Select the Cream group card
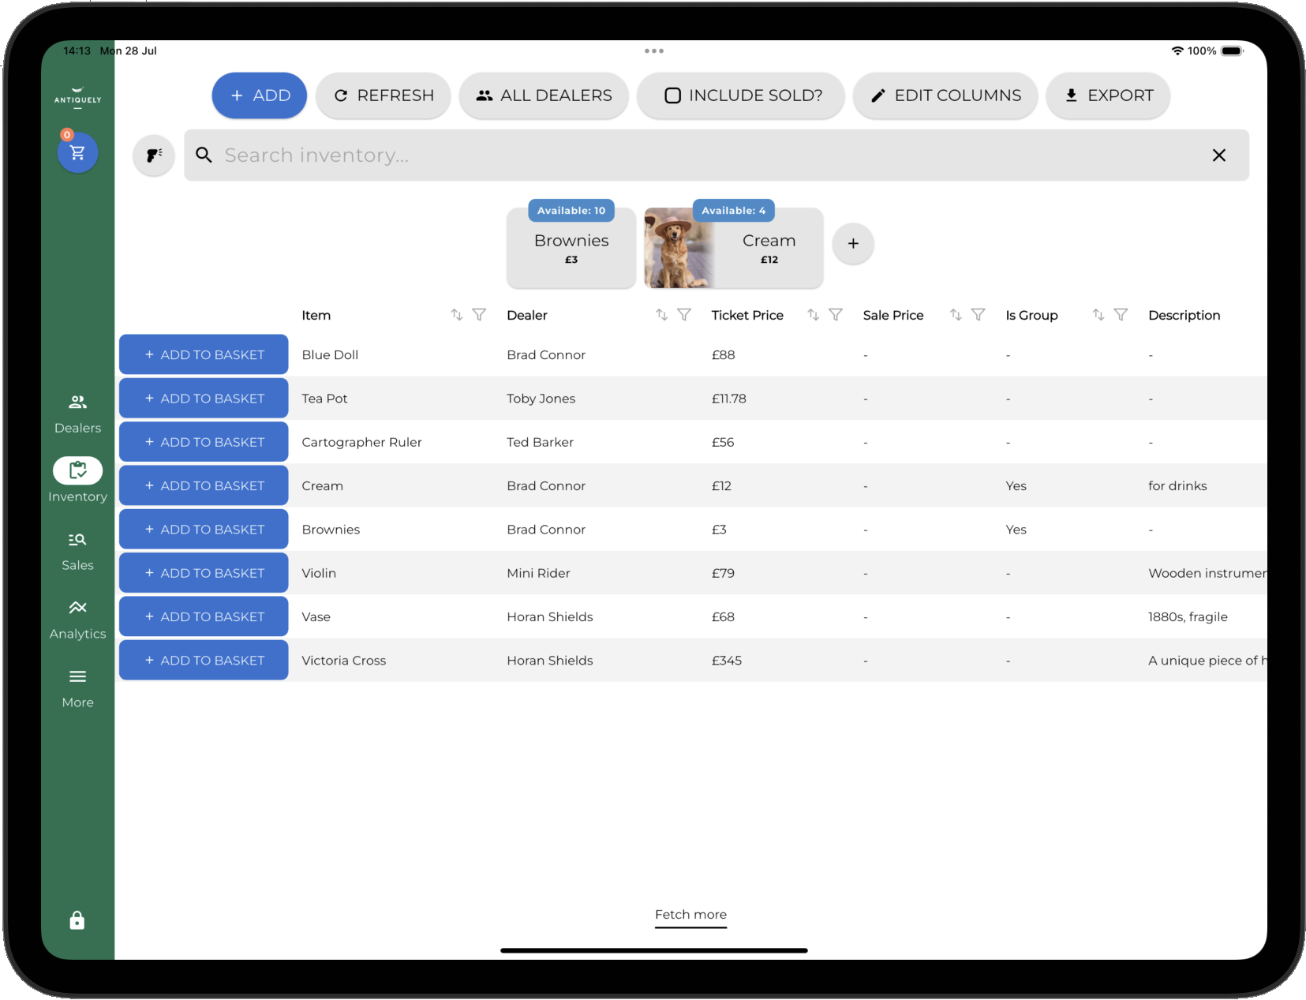The image size is (1306, 1000). 734,246
